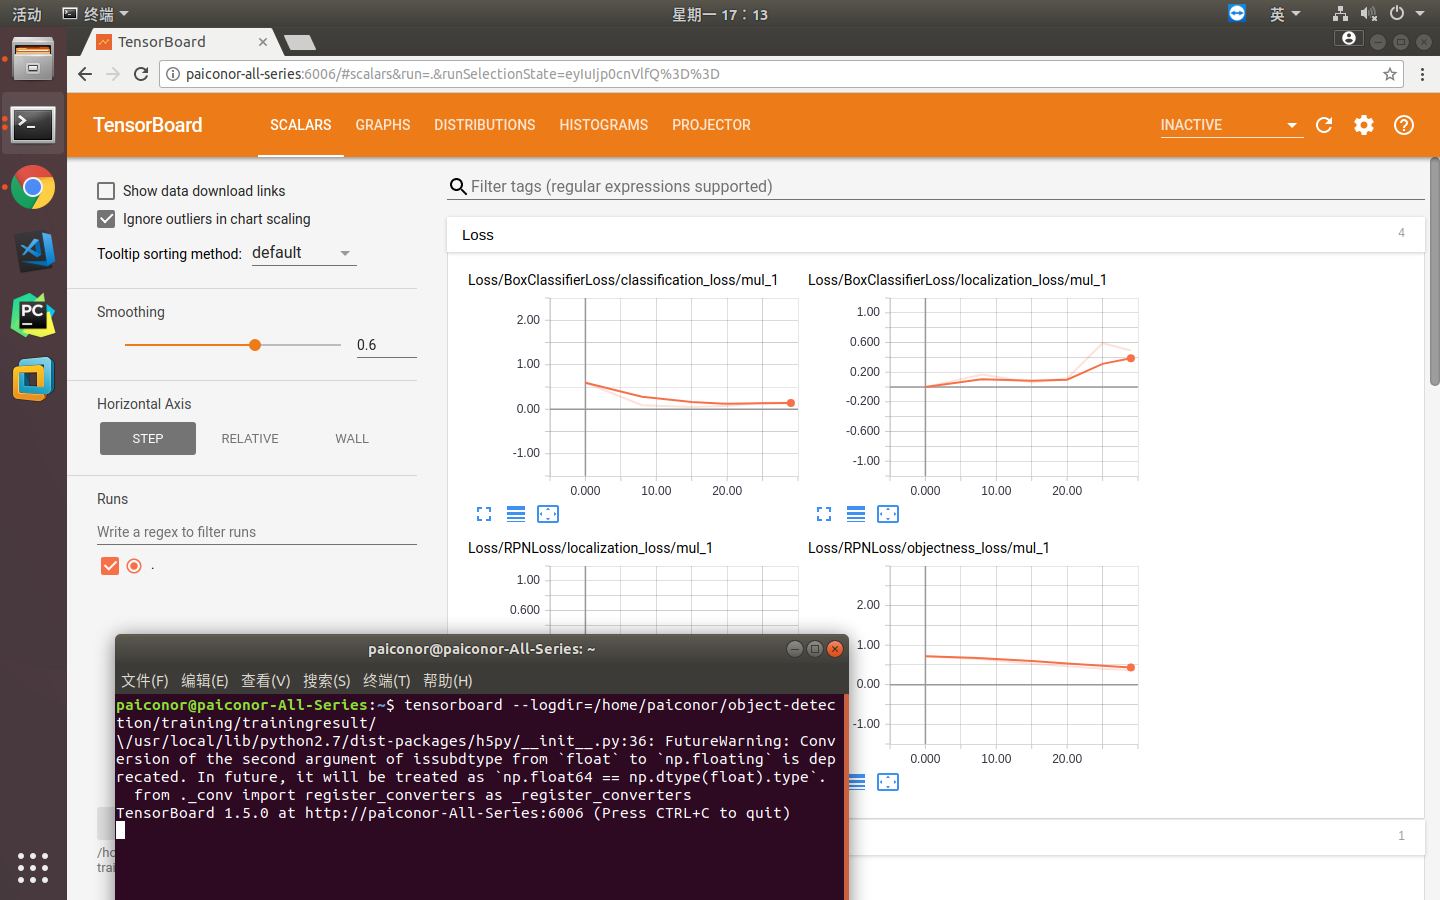Switch to GRAPHS tab
This screenshot has width=1440, height=900.
pyautogui.click(x=383, y=125)
